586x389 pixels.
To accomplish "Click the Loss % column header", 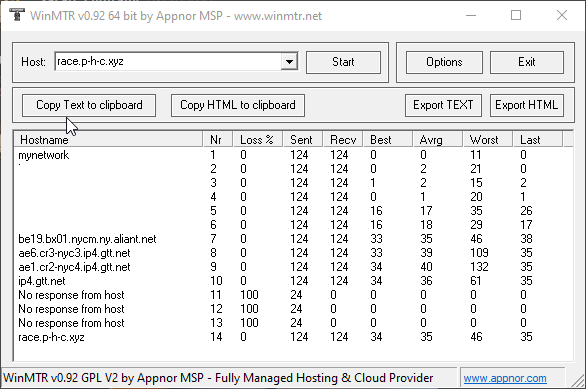I will (257, 140).
